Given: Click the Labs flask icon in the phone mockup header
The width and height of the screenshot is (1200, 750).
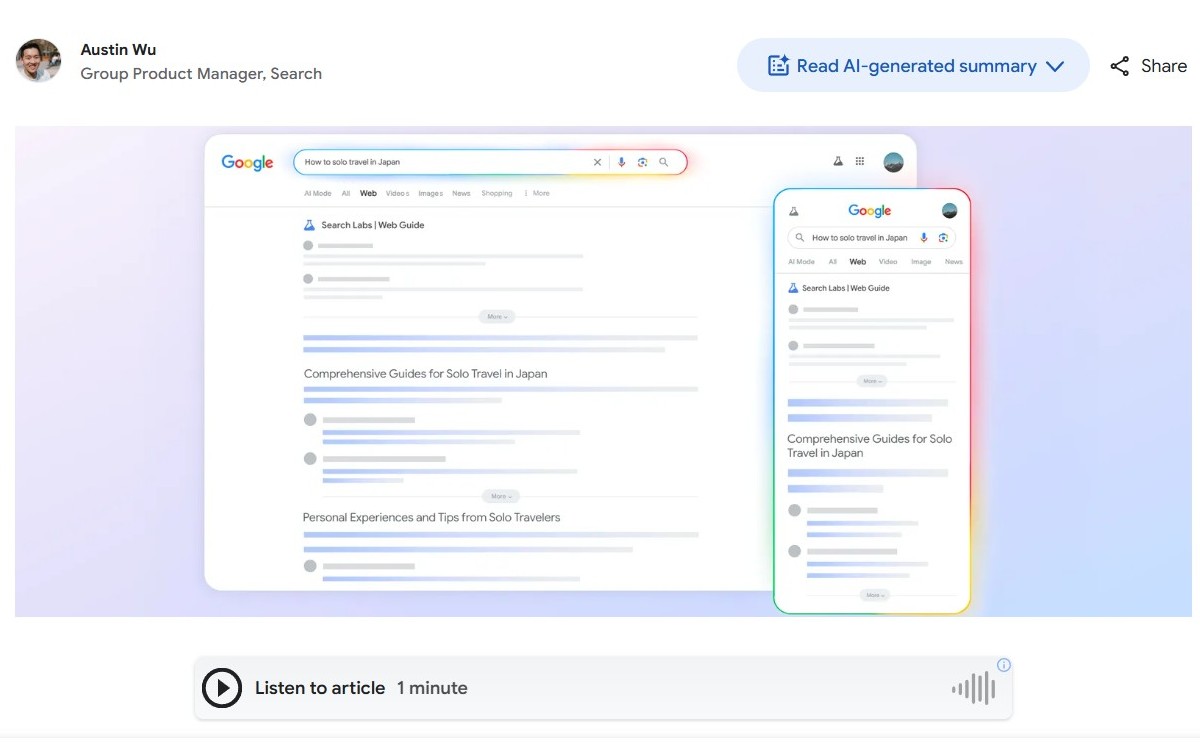Looking at the screenshot, I should [794, 211].
